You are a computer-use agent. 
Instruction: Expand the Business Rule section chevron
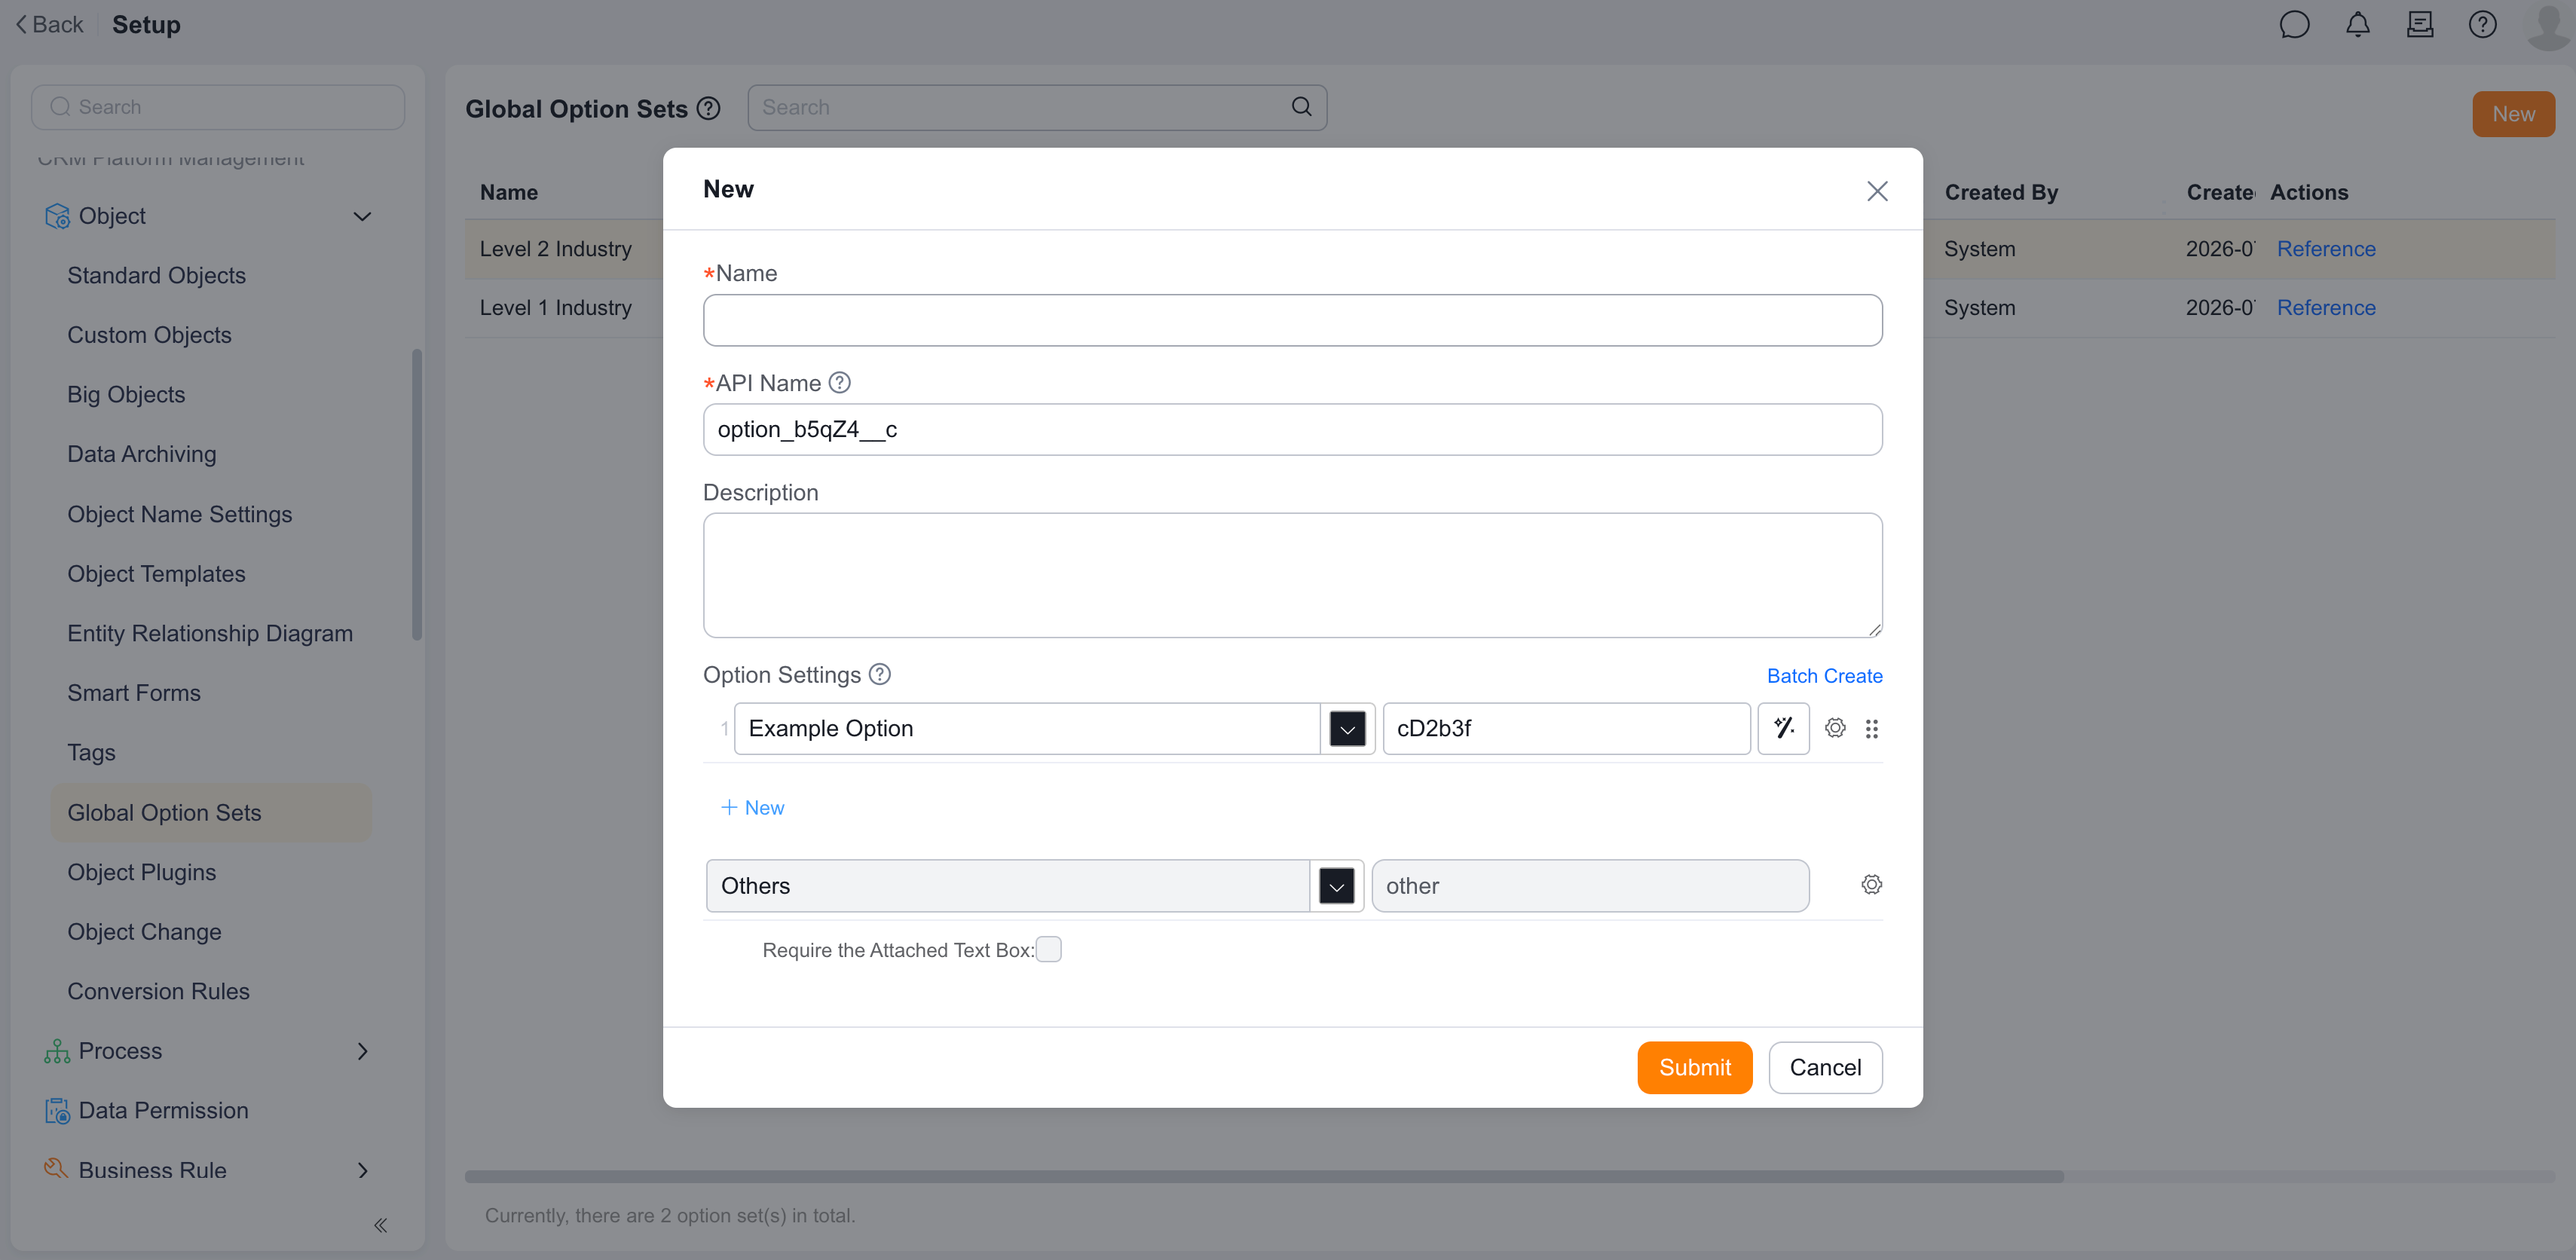click(x=363, y=1170)
